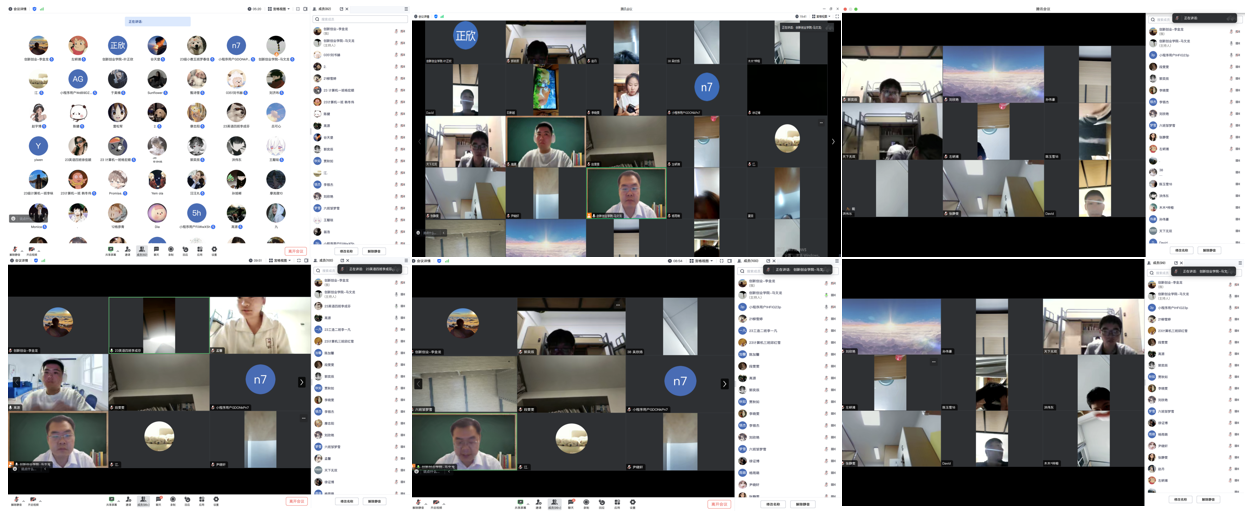Click Invite icon in top-left window toolbar
The height and width of the screenshot is (511, 1252).
click(x=128, y=250)
